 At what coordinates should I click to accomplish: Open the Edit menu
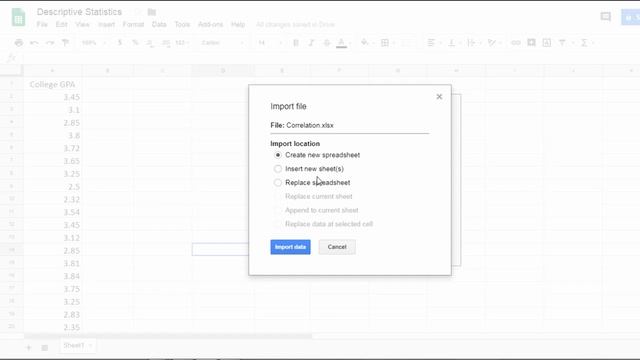pos(62,24)
